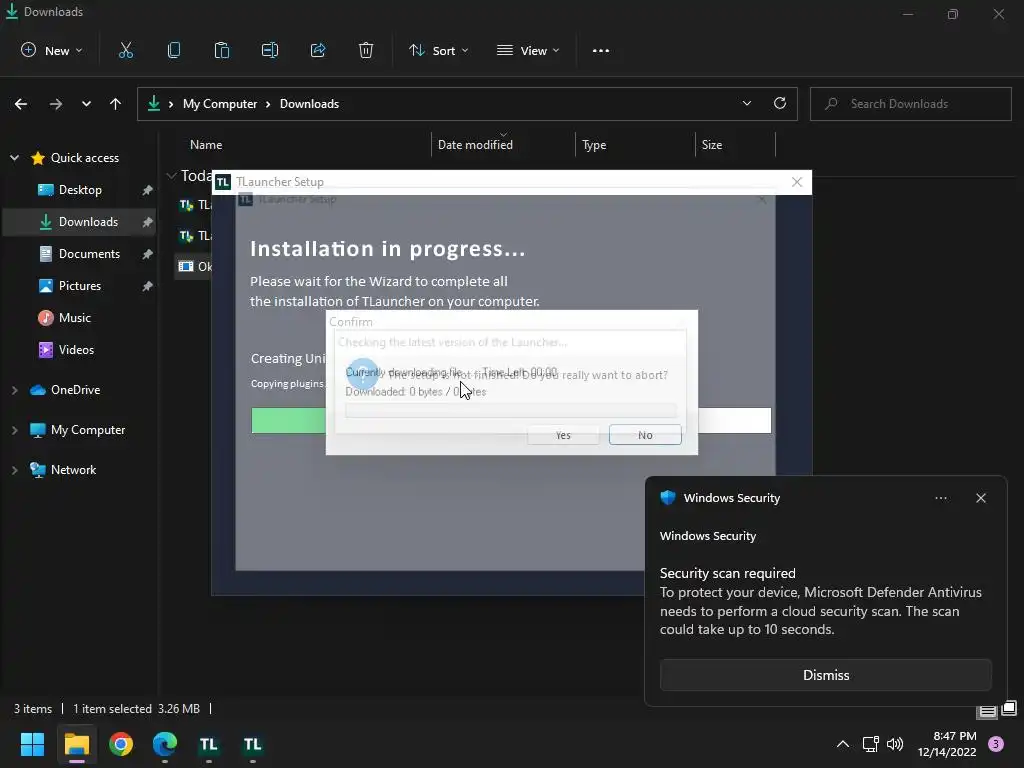Dismiss the Windows Security notification
Image resolution: width=1024 pixels, height=768 pixels.
(x=825, y=675)
